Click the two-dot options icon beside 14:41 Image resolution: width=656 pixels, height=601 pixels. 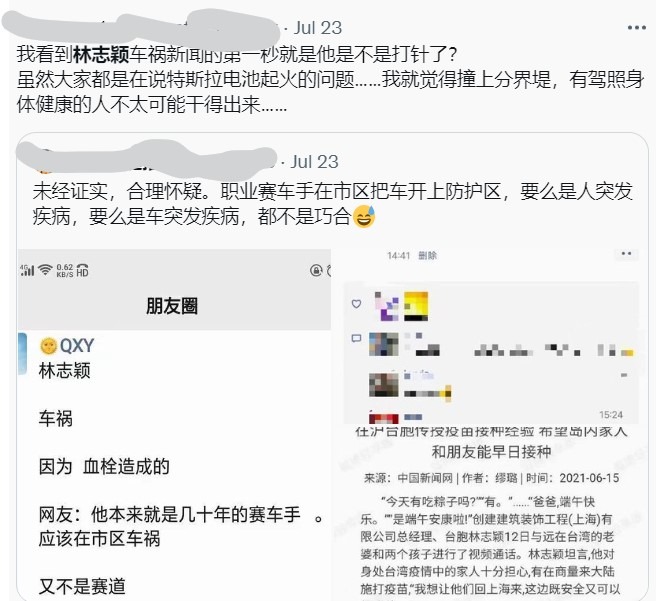[x=626, y=253]
